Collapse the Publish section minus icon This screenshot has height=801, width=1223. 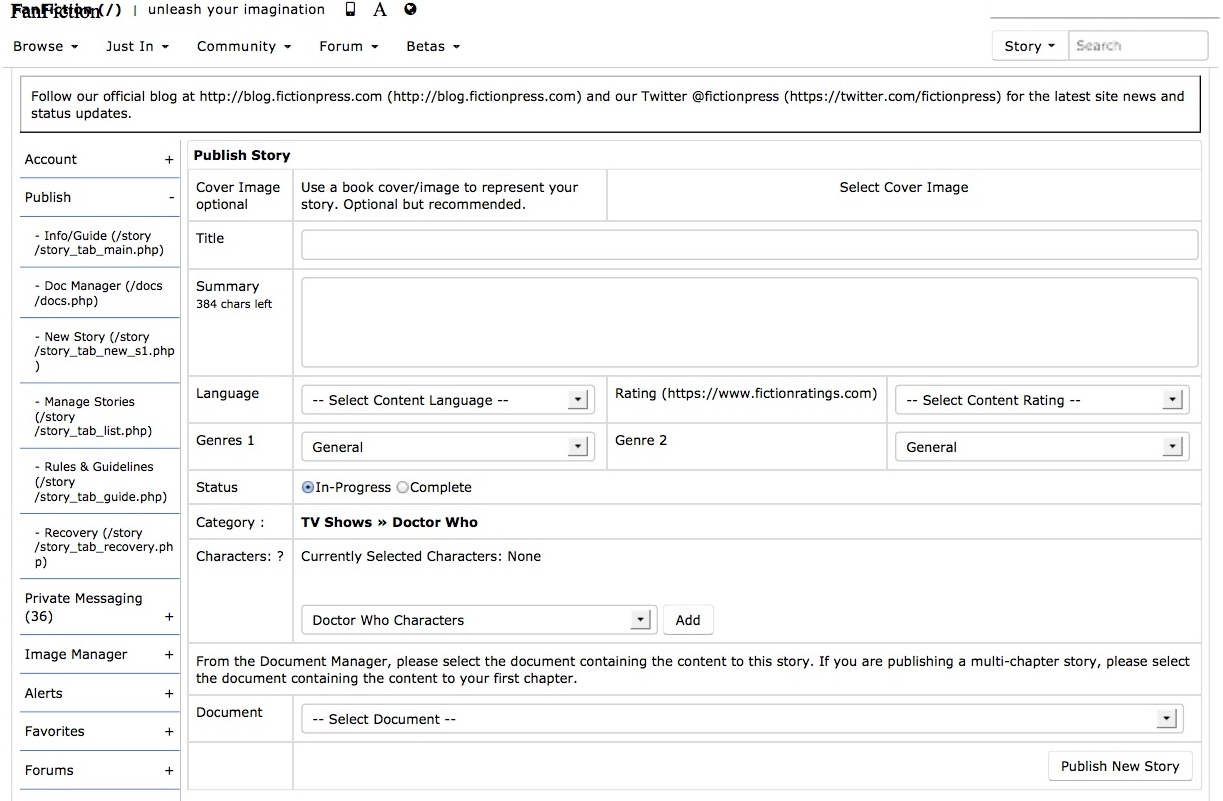click(171, 198)
